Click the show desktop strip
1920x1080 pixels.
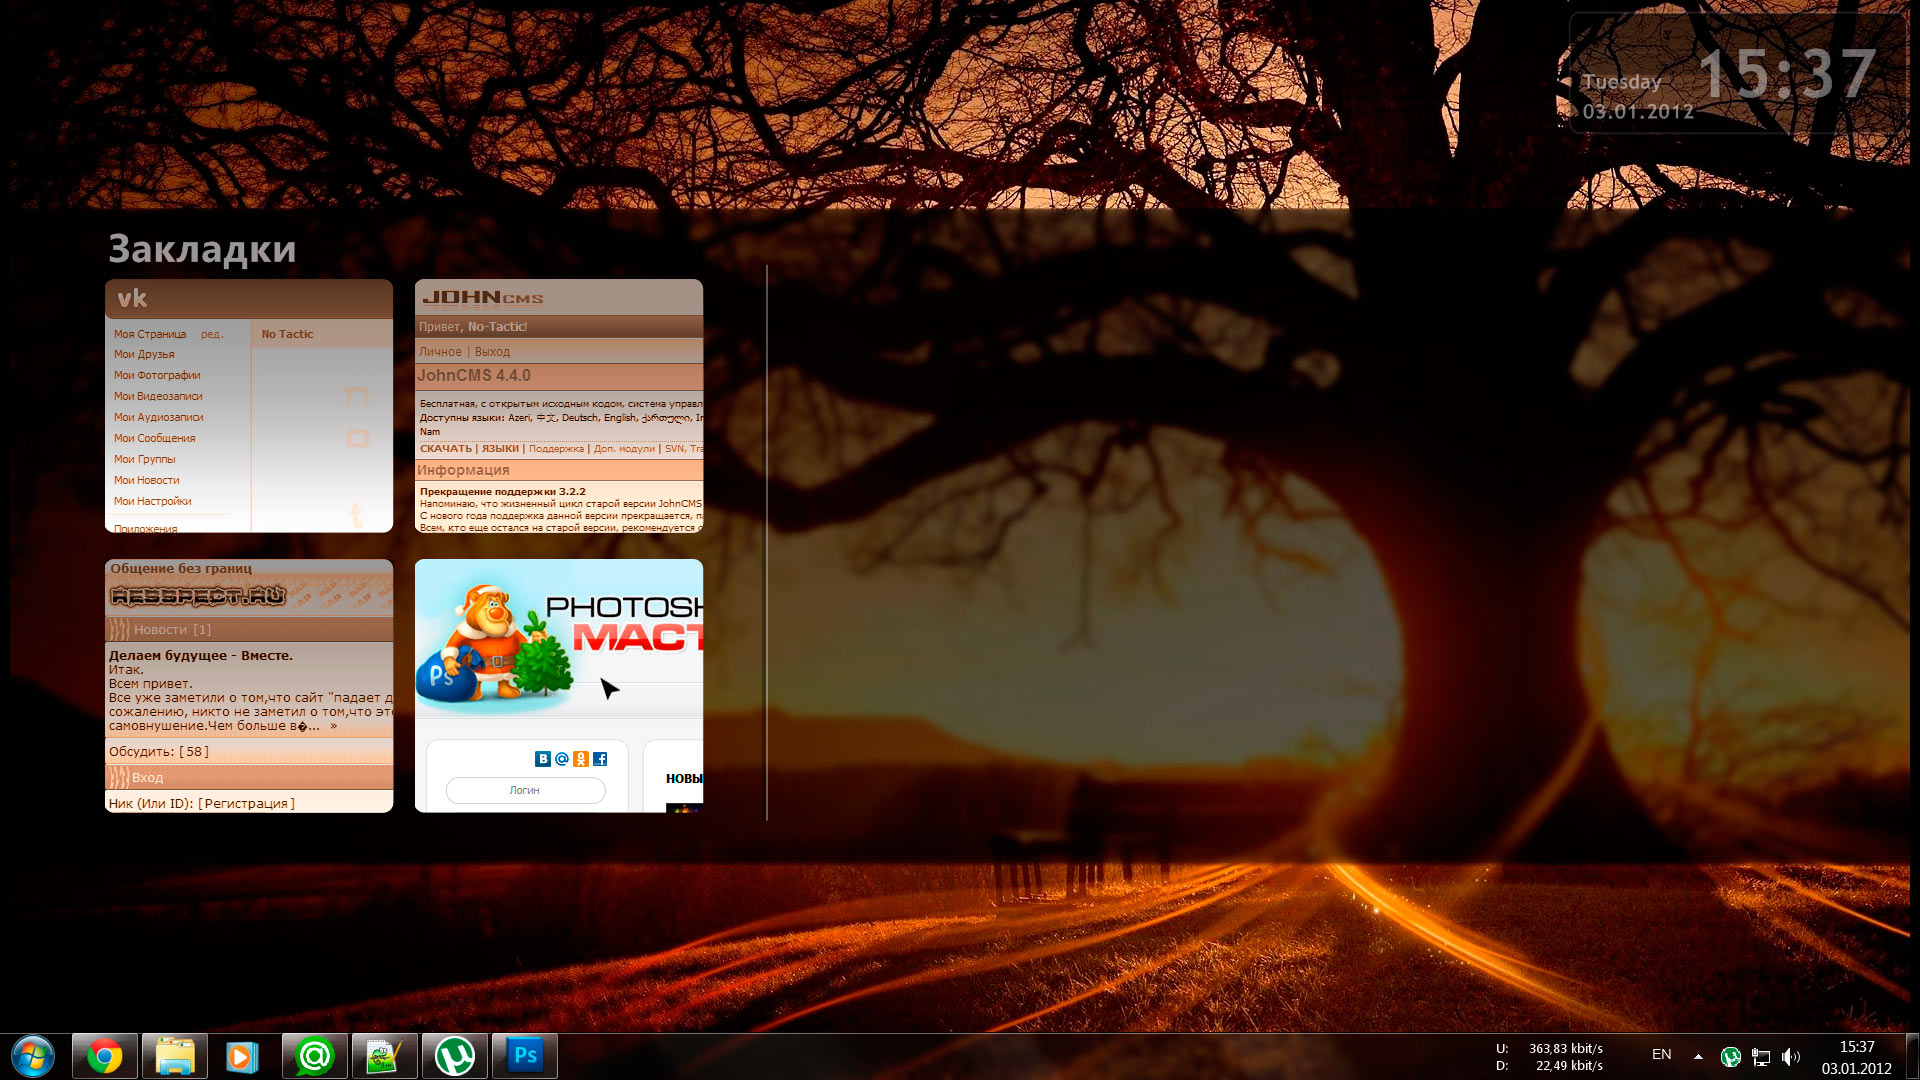(1912, 1057)
